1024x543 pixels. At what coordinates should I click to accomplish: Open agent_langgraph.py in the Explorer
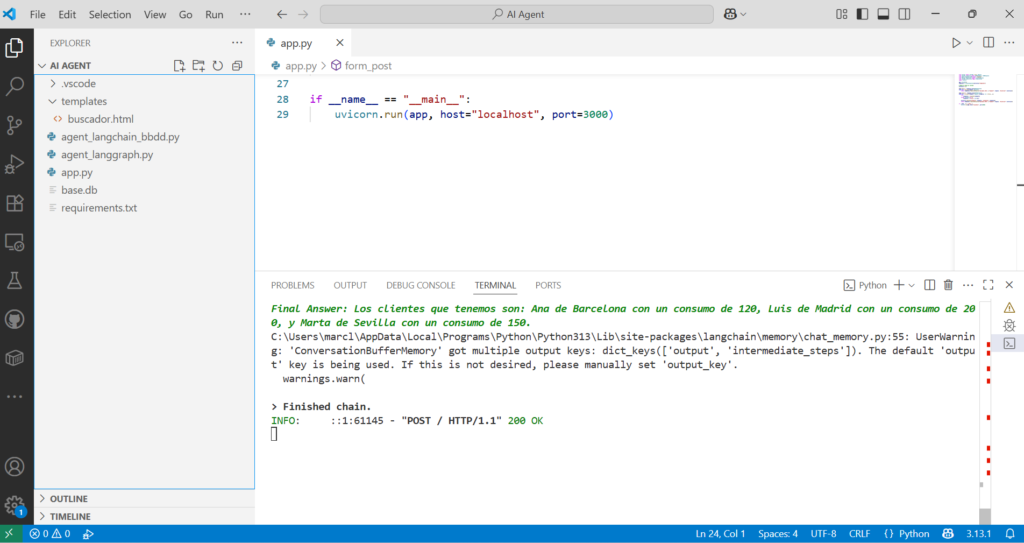tap(106, 155)
